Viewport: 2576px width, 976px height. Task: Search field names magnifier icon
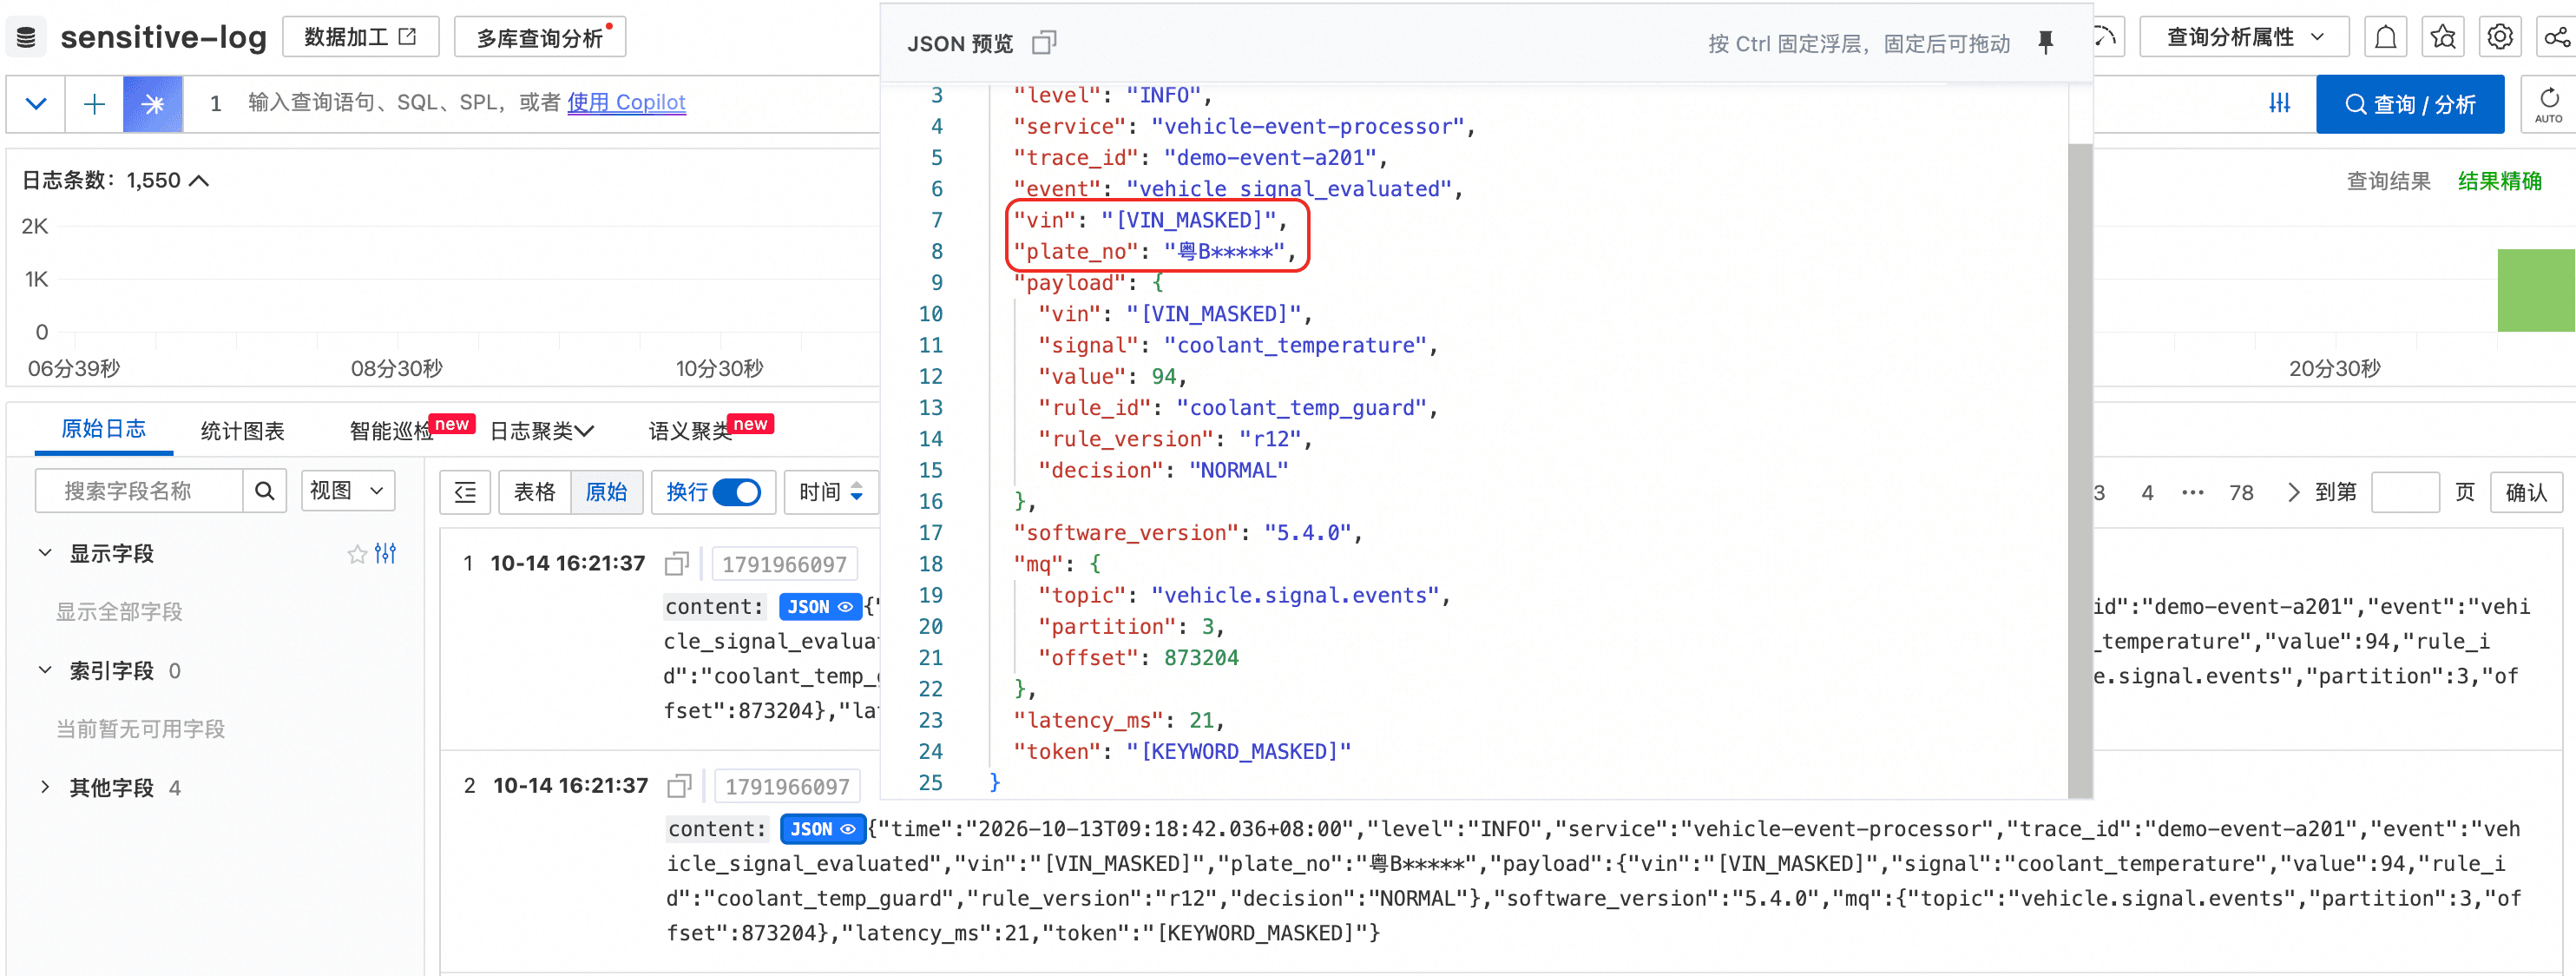264,491
